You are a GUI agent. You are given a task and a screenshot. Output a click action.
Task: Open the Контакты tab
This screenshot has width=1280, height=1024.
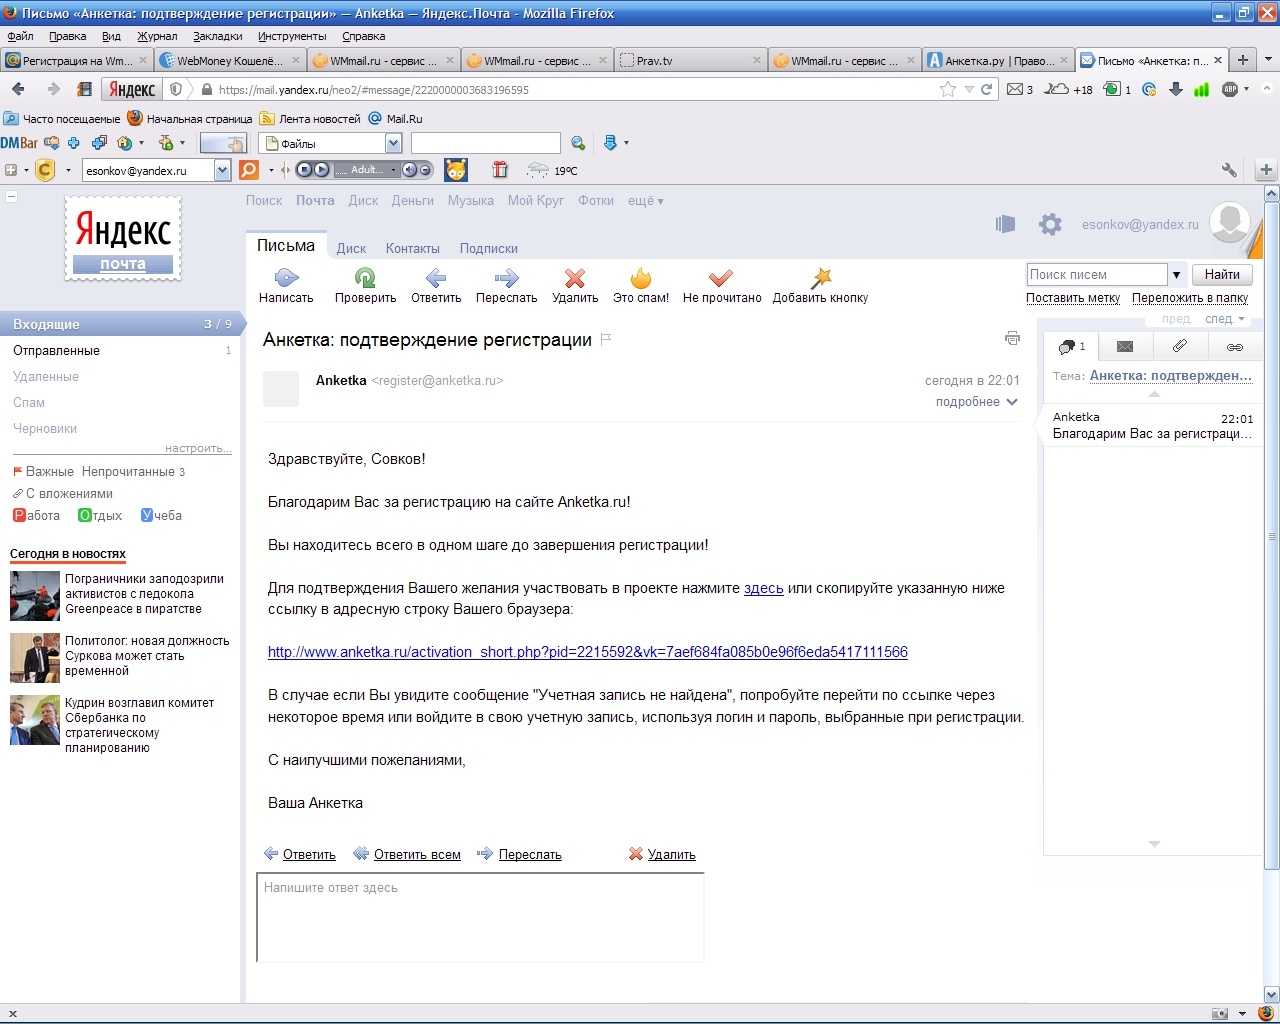[x=413, y=248]
